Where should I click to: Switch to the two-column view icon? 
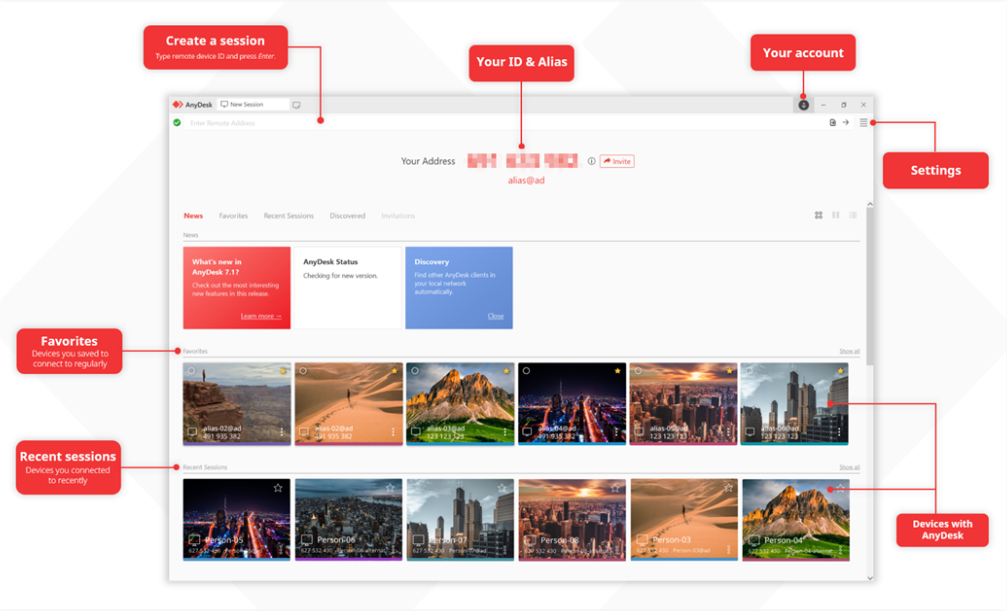pos(836,215)
